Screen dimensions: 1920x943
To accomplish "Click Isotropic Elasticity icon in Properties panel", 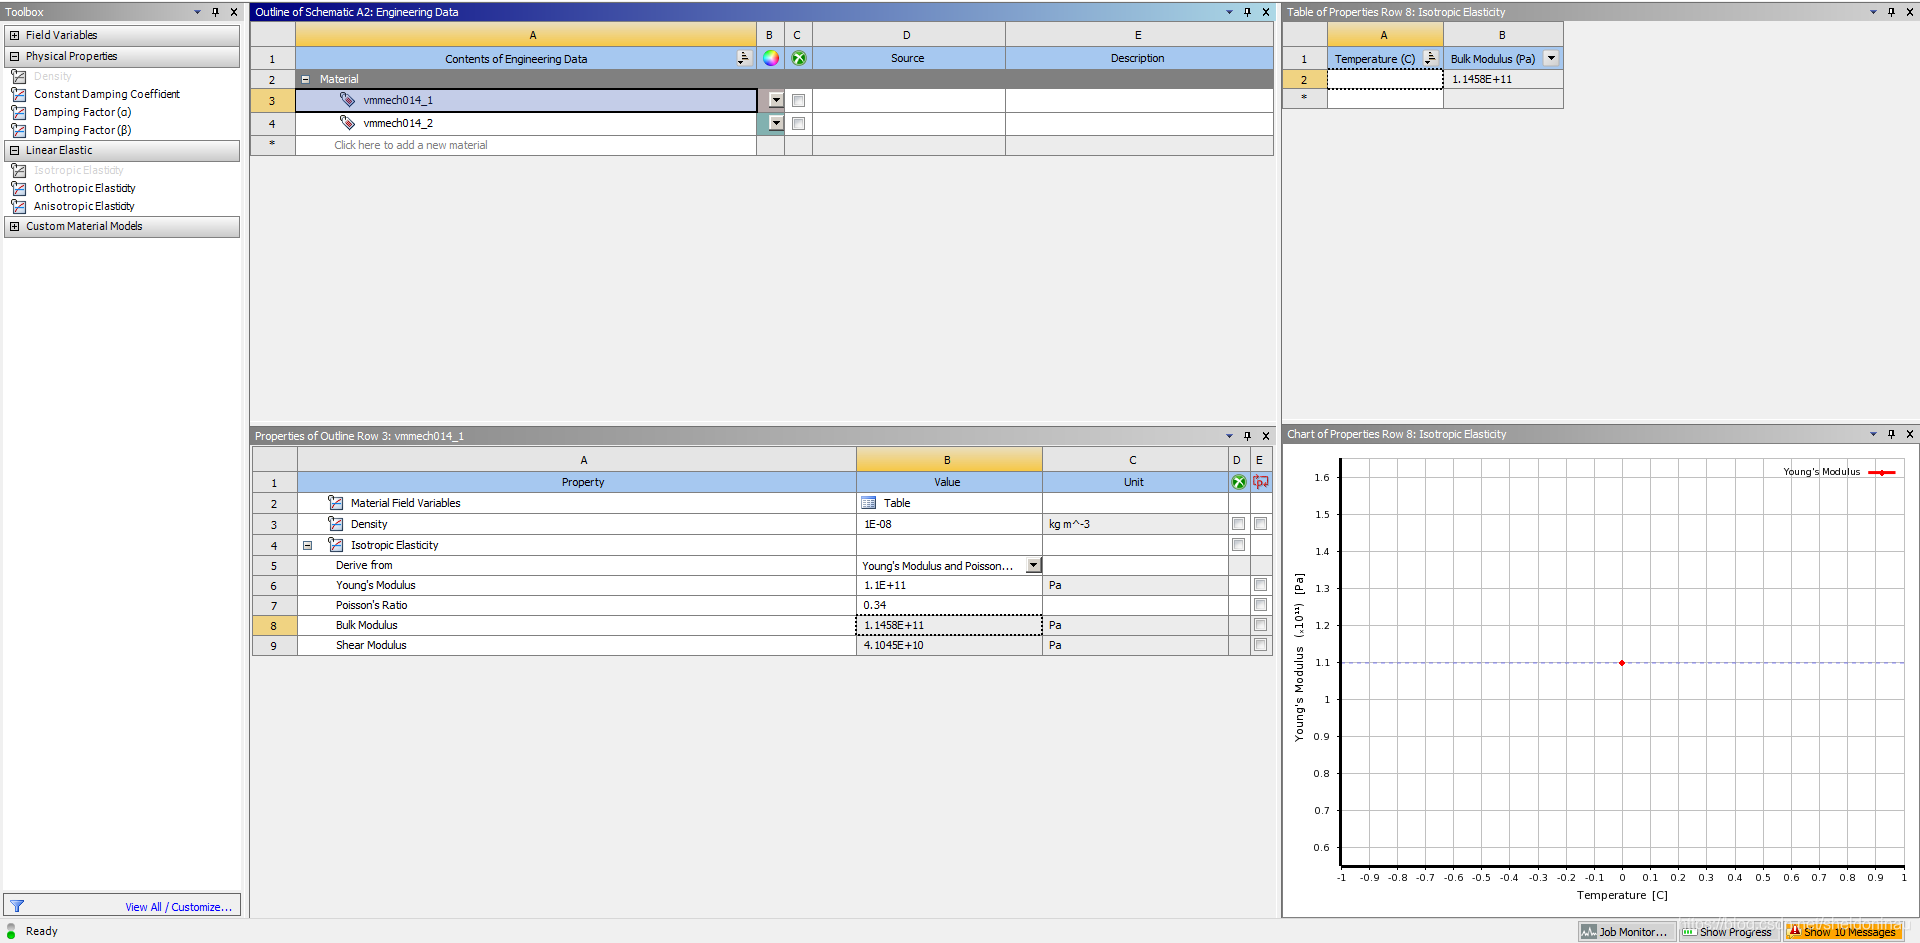I will click(336, 545).
